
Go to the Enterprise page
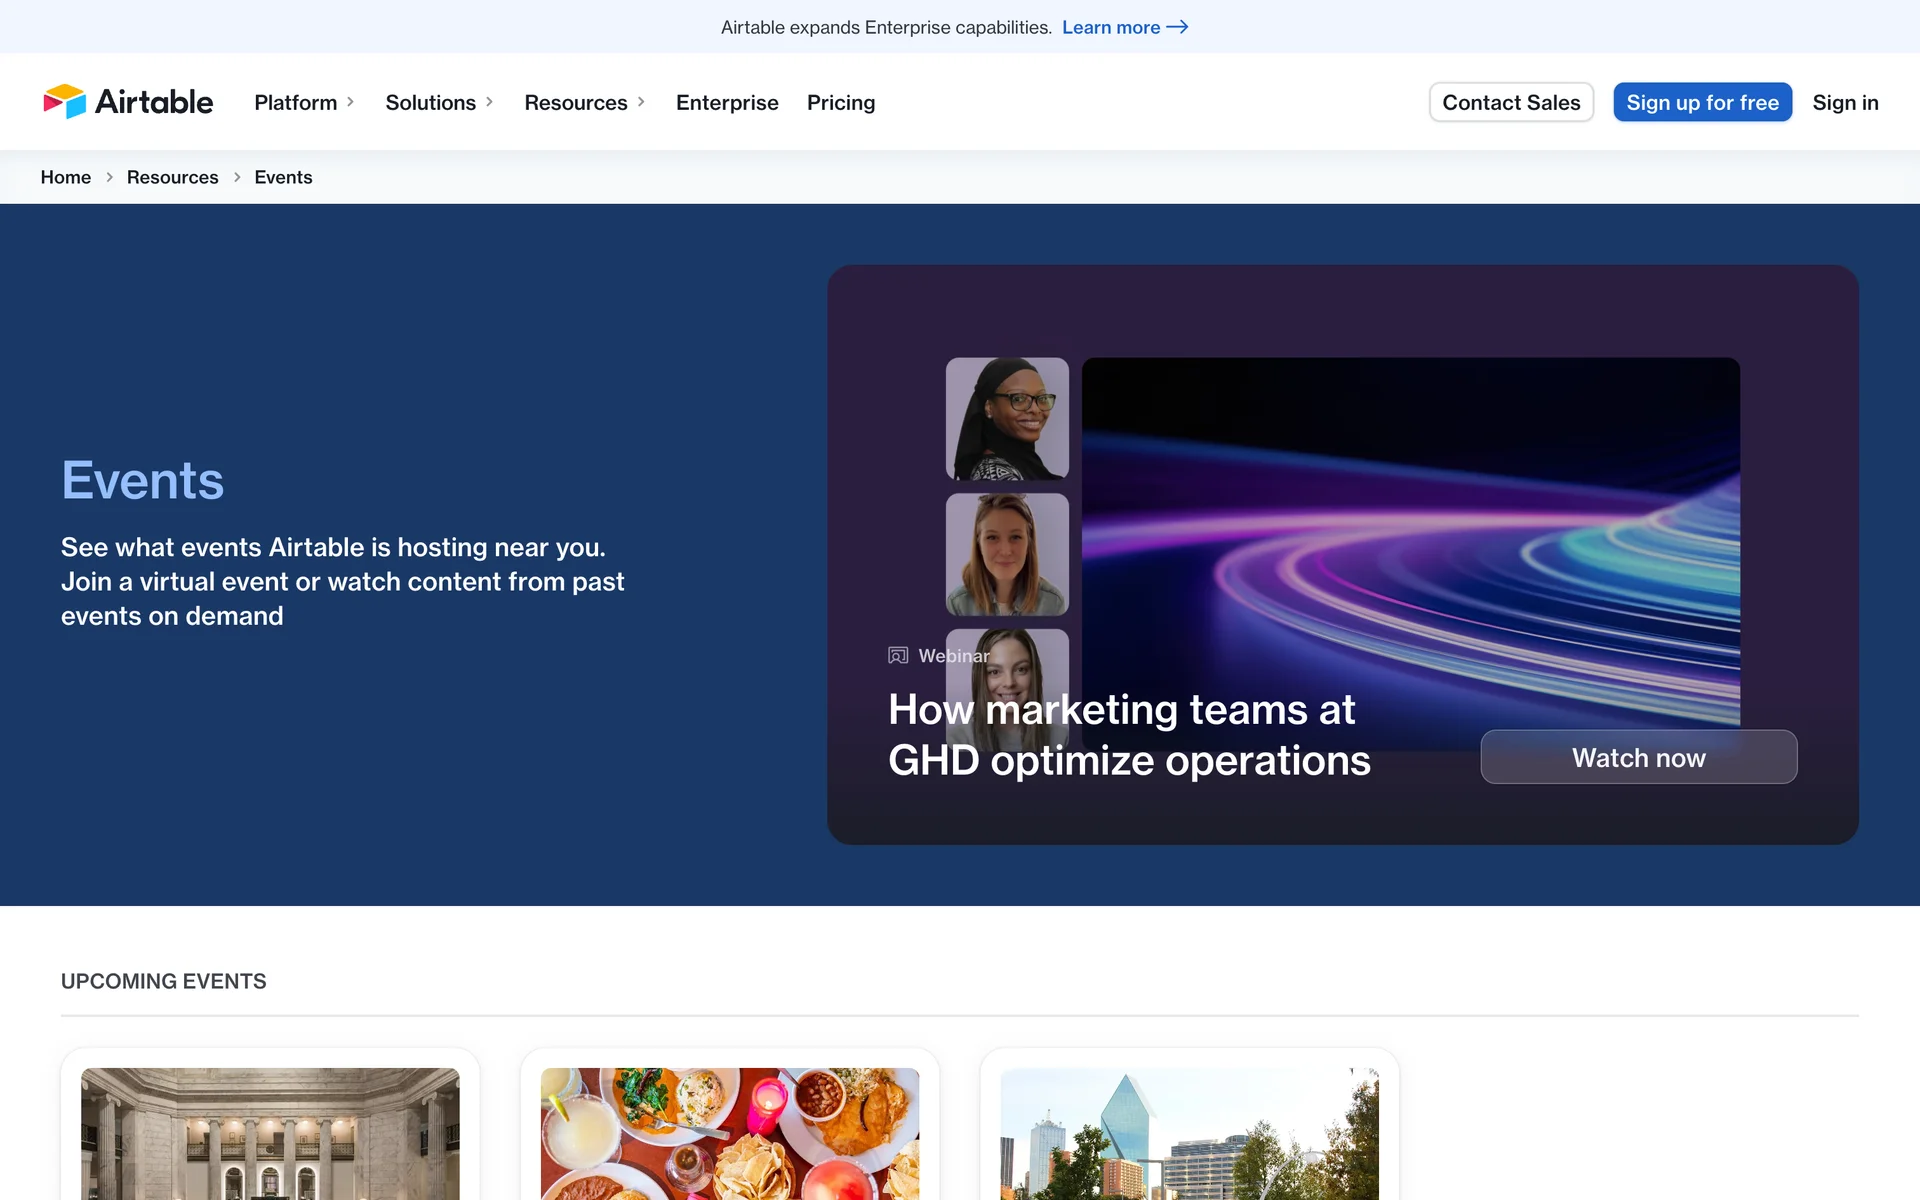point(727,102)
